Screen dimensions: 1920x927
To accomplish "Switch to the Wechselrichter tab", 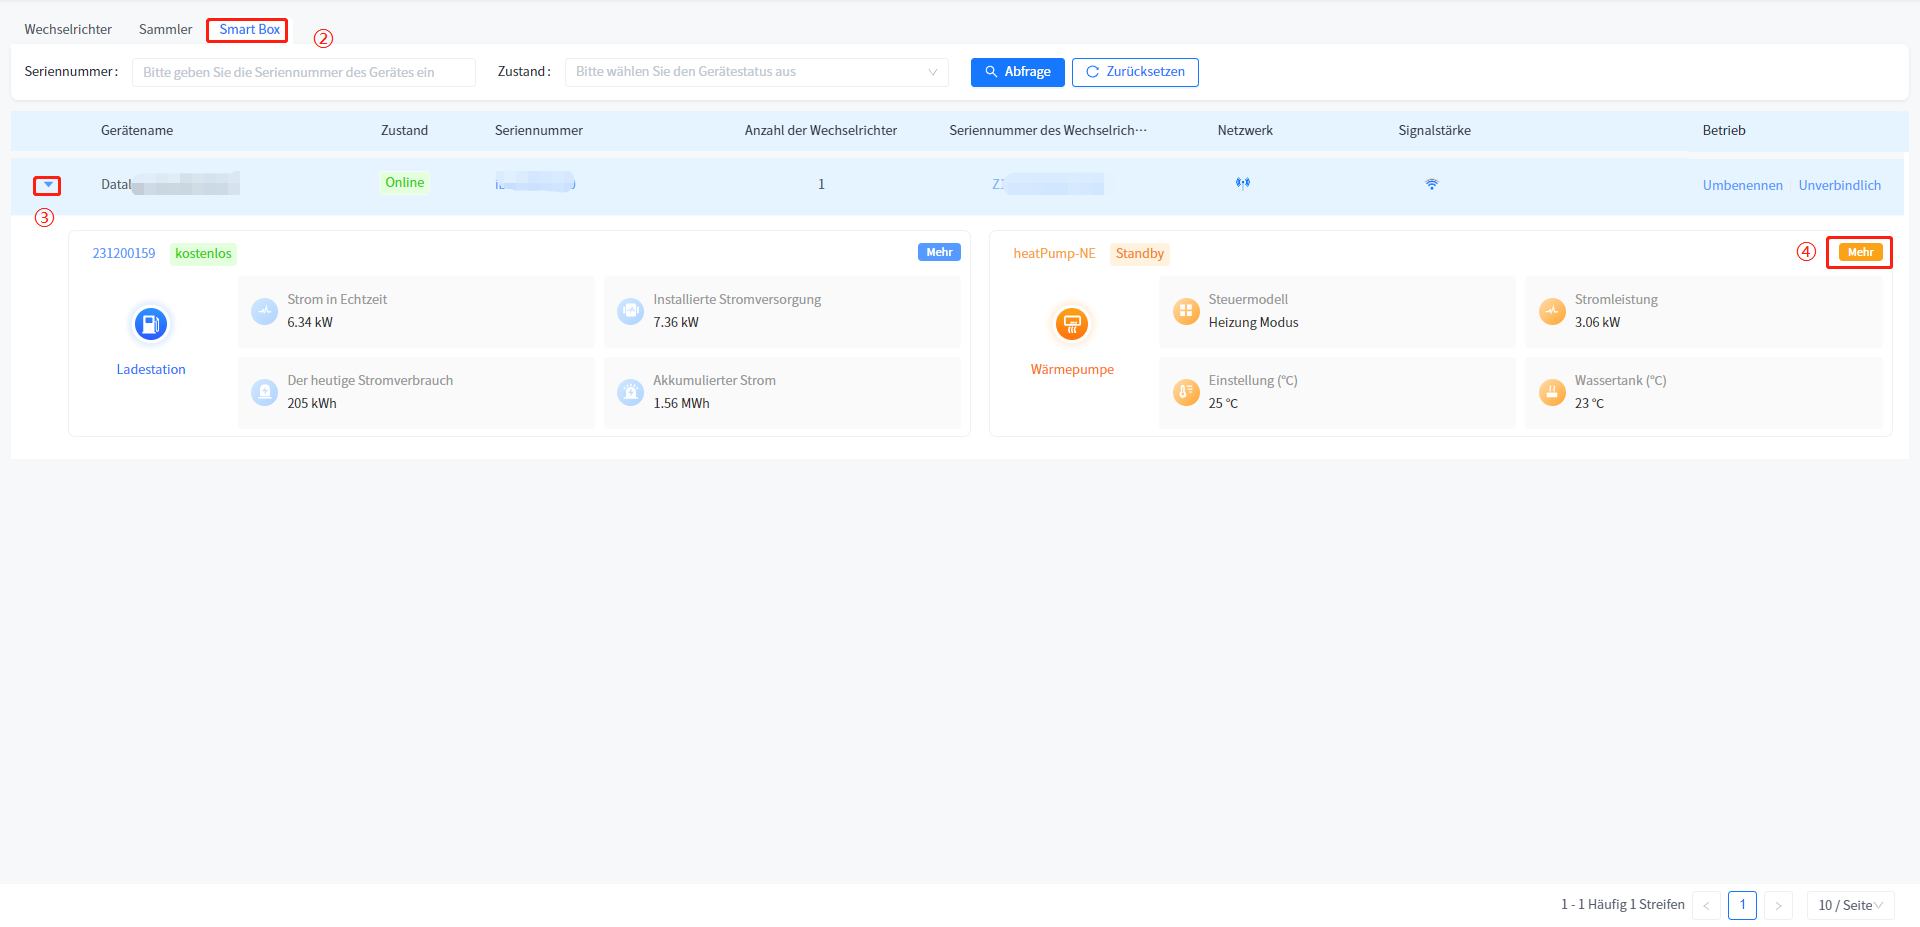I will pyautogui.click(x=68, y=29).
